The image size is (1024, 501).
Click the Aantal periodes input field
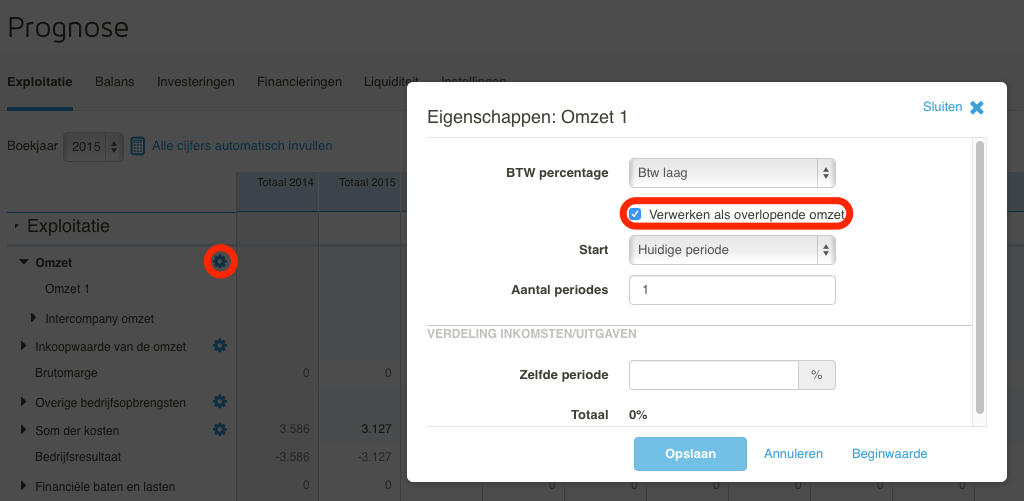tap(732, 290)
